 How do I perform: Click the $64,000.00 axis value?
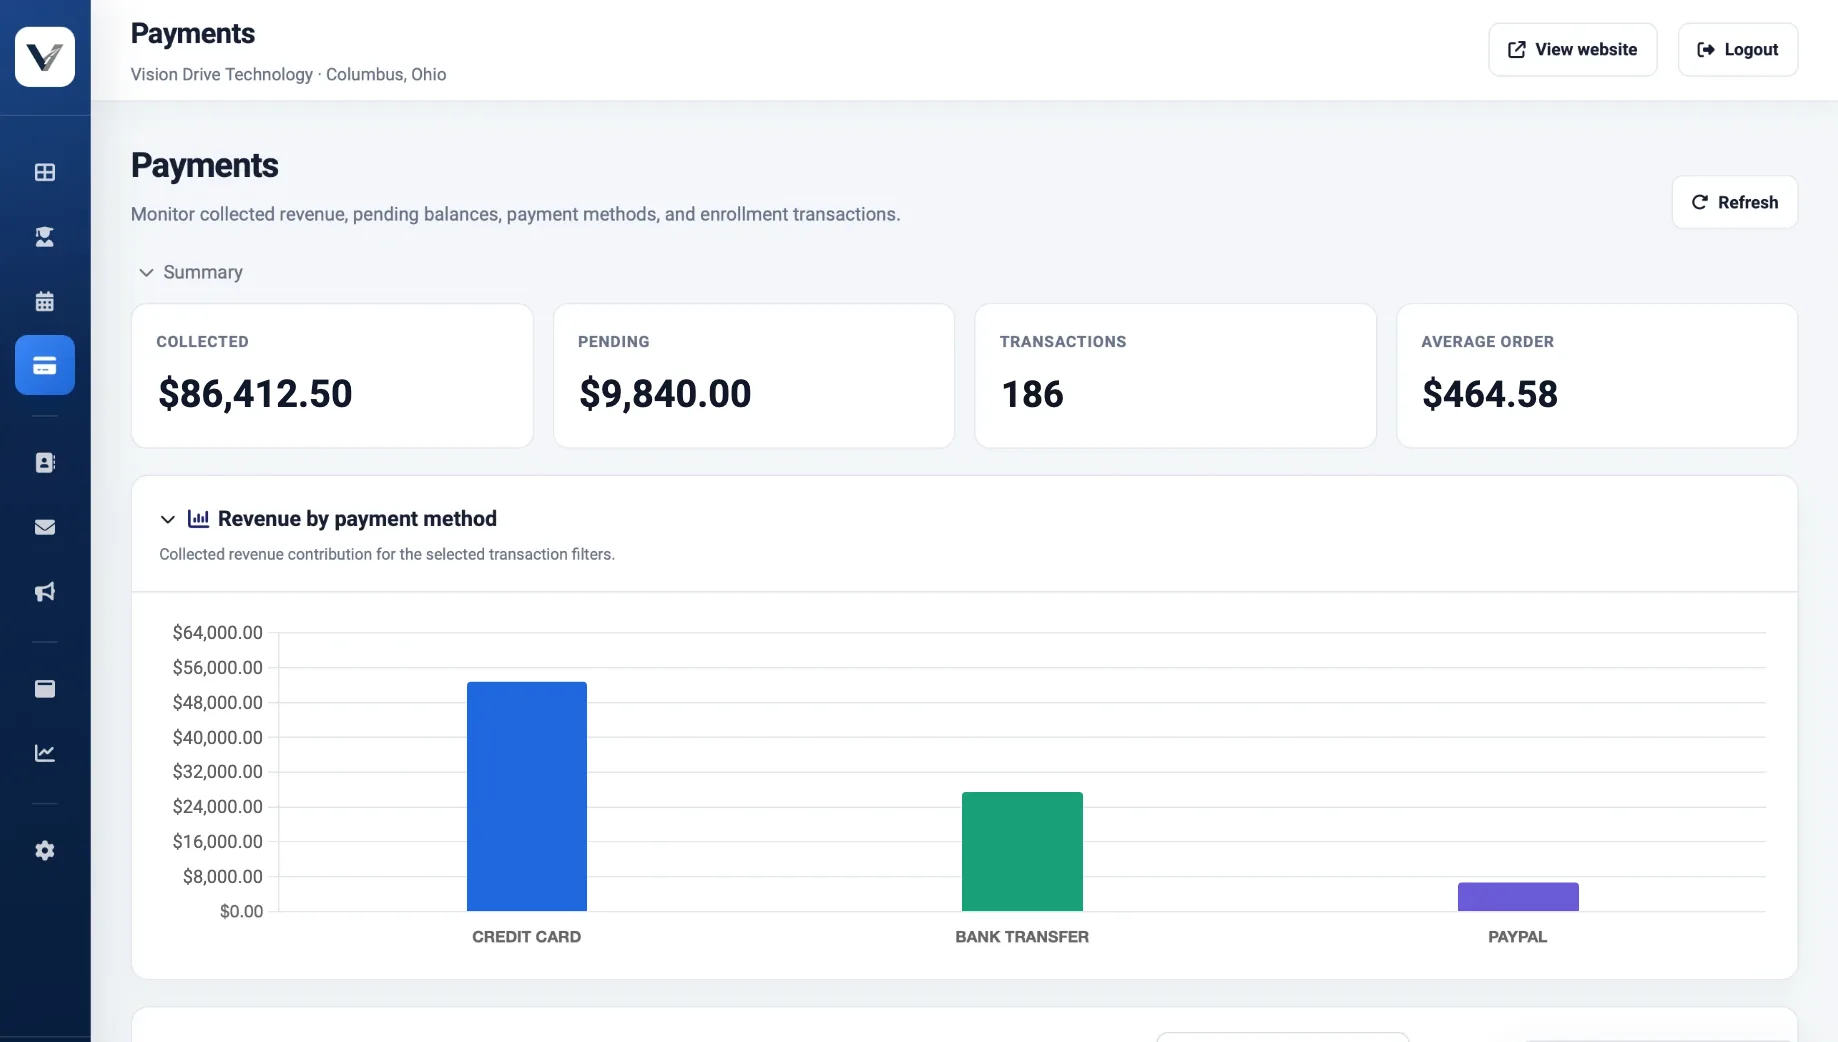click(218, 632)
